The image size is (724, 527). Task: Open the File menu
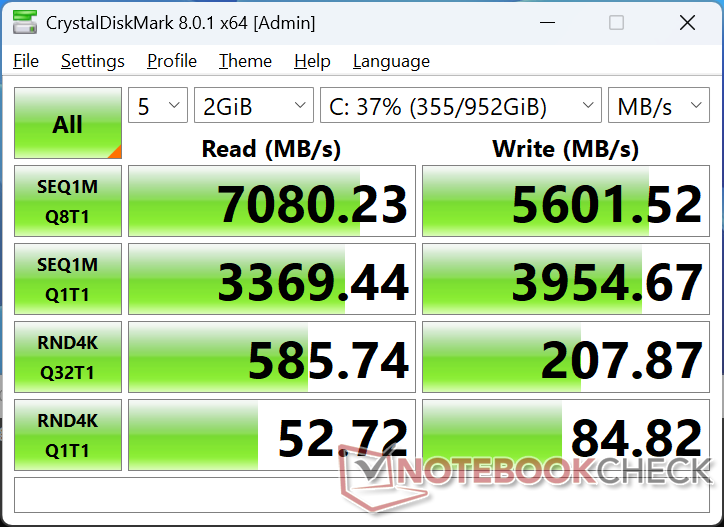pyautogui.click(x=26, y=61)
